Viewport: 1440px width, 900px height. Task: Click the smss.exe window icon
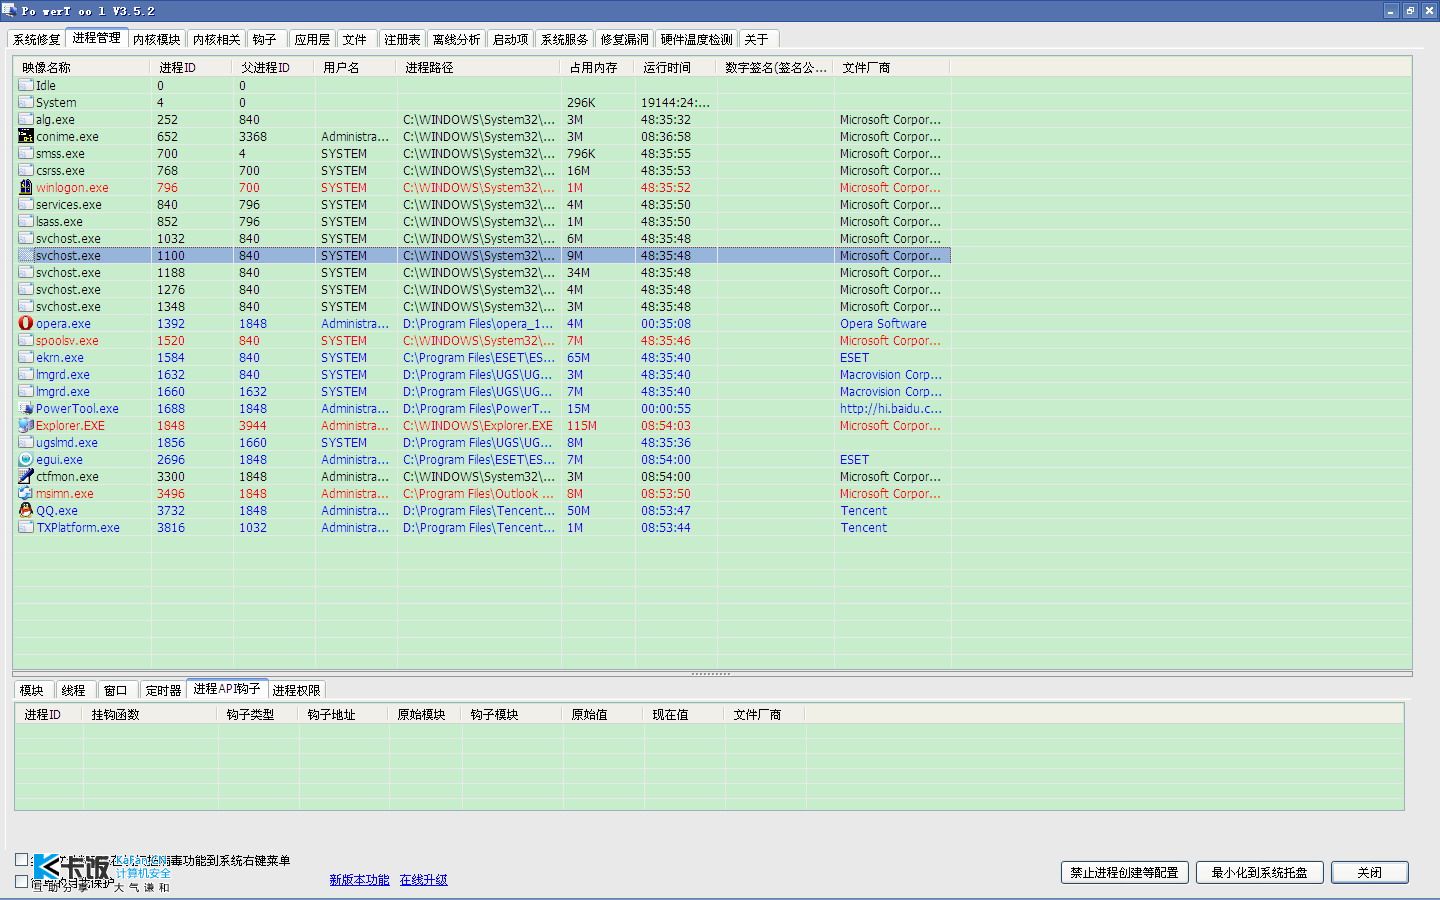(x=26, y=153)
